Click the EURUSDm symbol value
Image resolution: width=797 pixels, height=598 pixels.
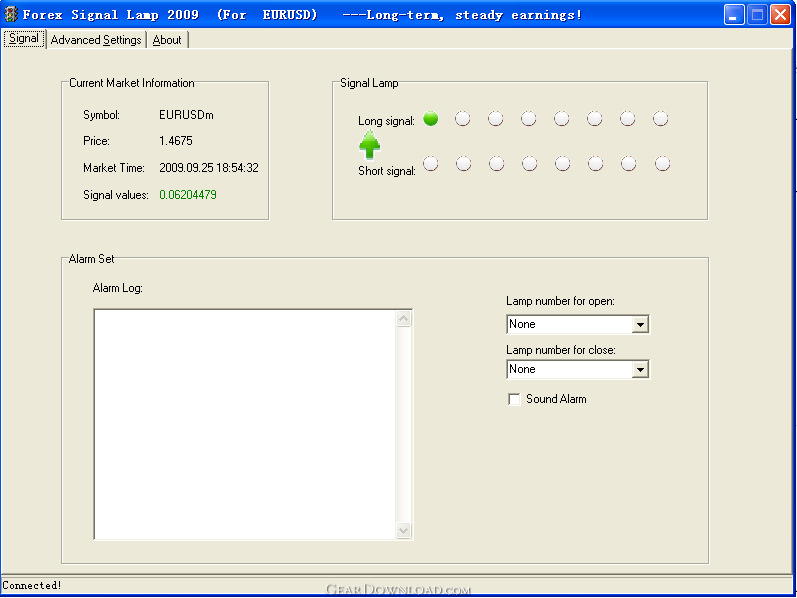[187, 115]
